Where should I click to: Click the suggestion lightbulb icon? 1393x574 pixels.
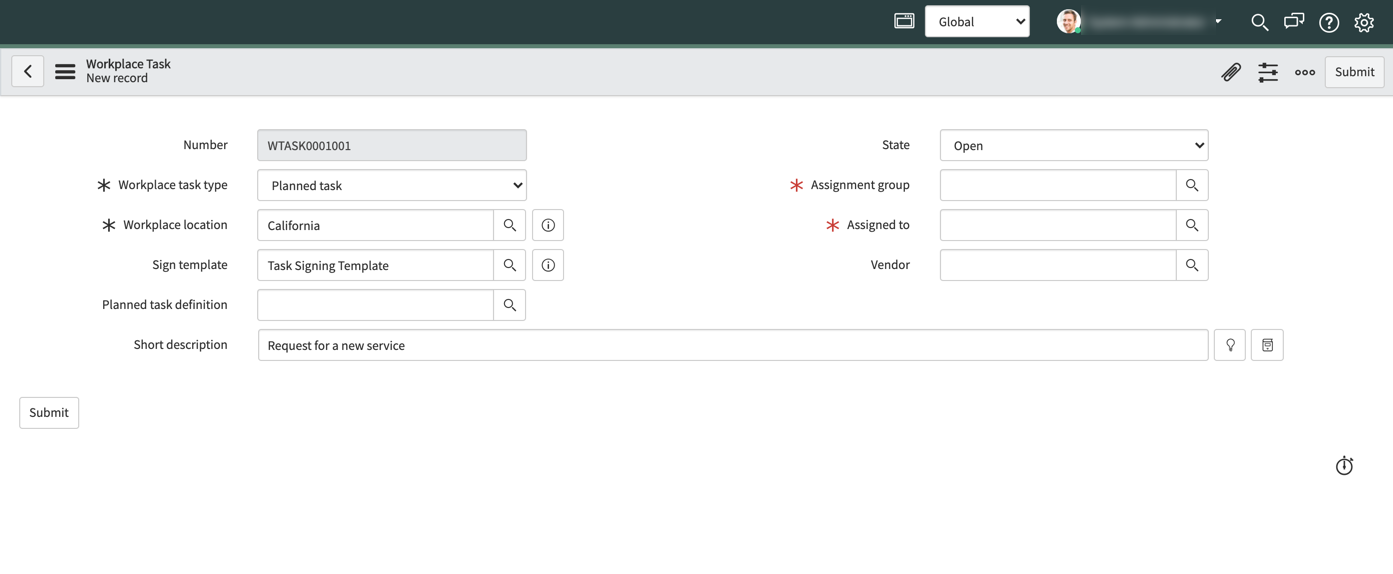[1230, 345]
